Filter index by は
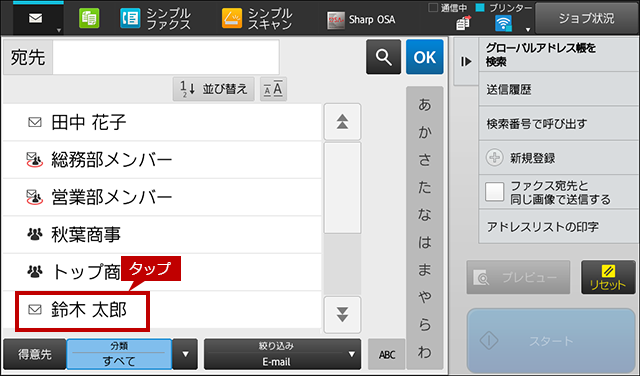The width and height of the screenshot is (640, 376). [424, 242]
